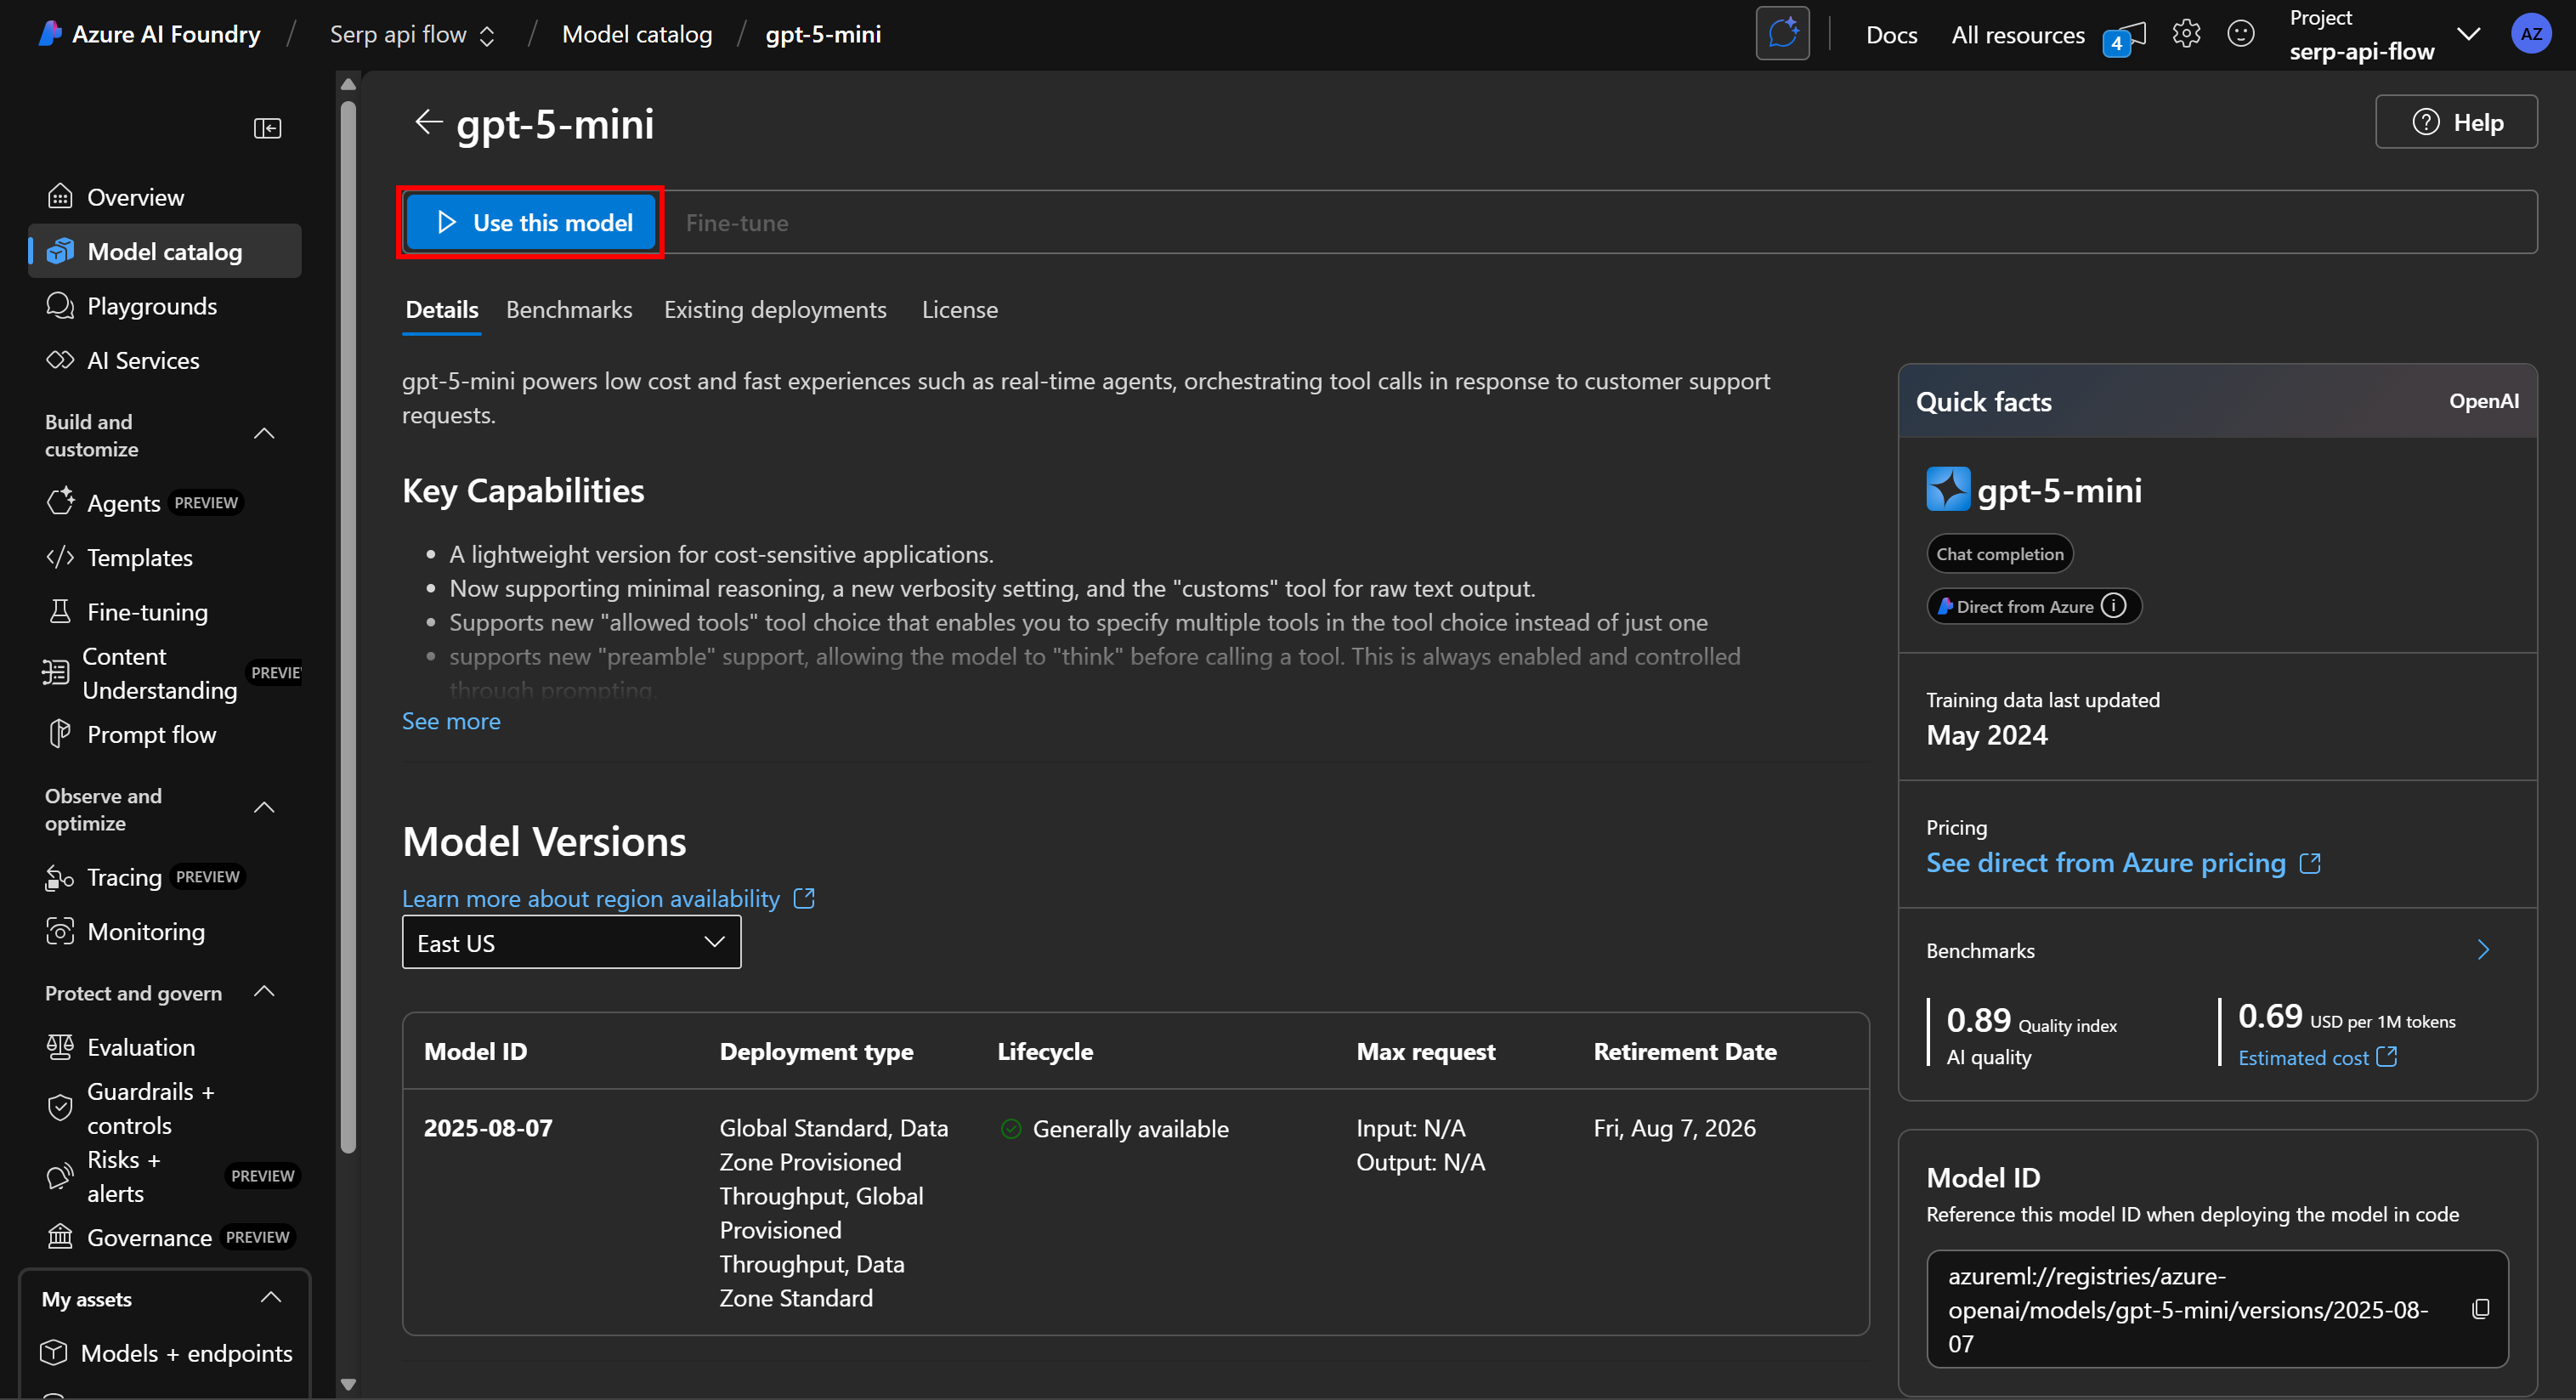Expand the project selector chevron
This screenshot has width=2576, height=1400.
click(x=2468, y=34)
